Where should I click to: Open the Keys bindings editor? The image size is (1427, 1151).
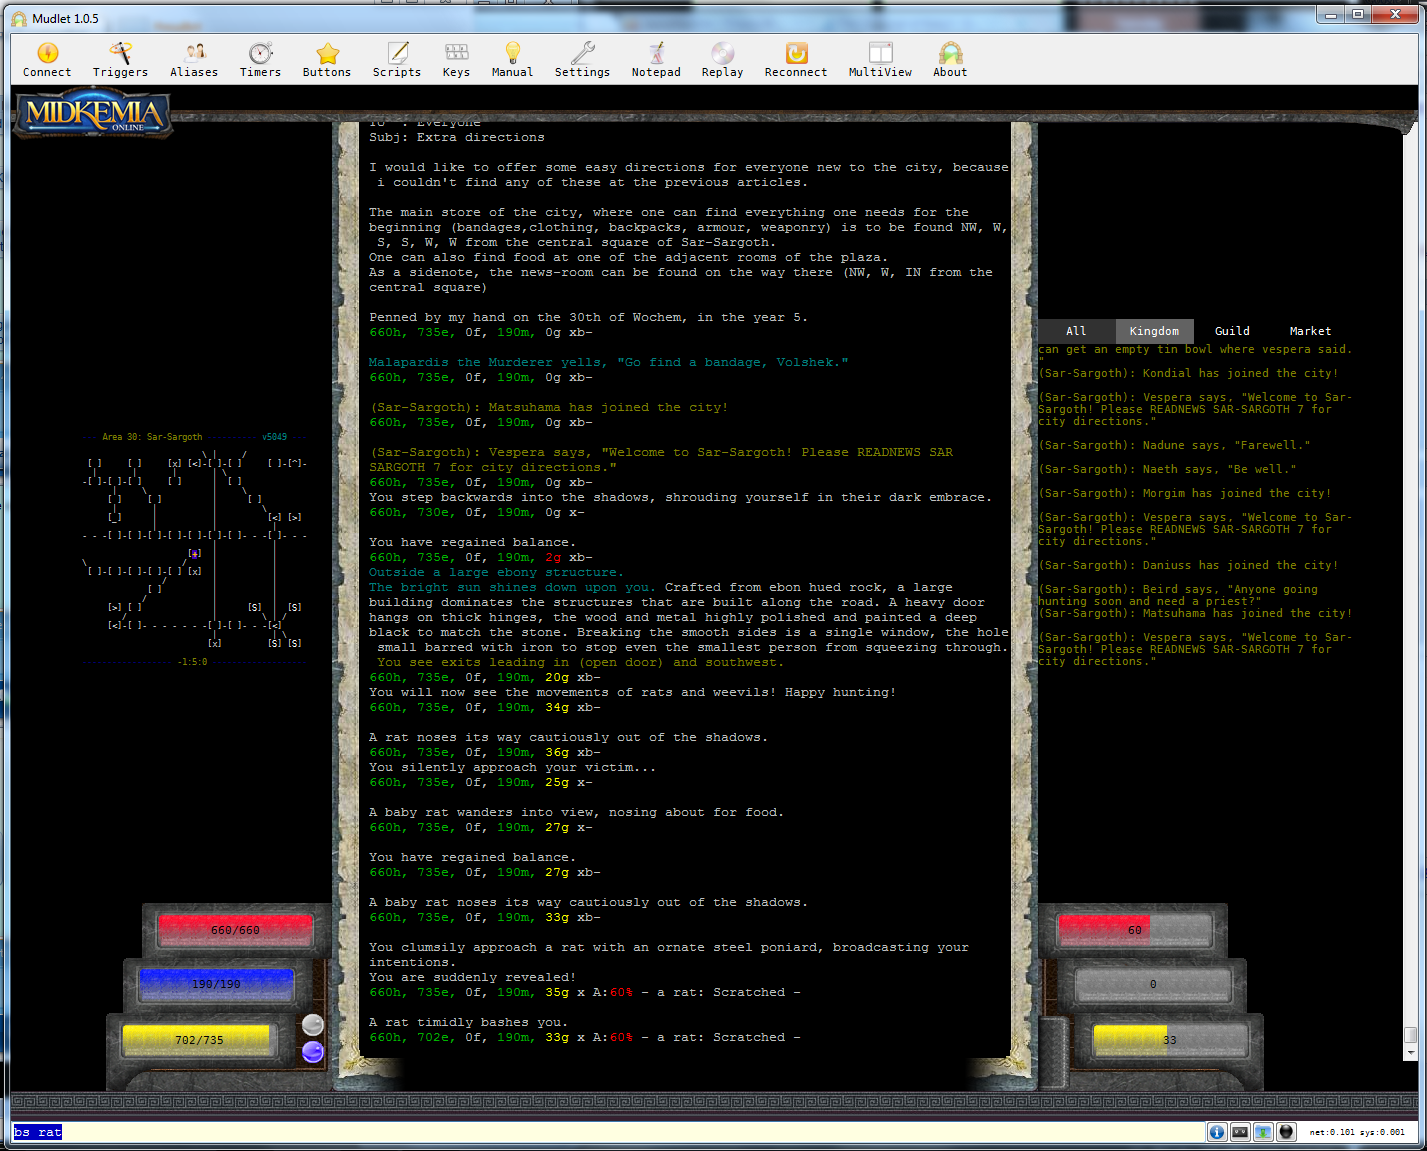[456, 60]
